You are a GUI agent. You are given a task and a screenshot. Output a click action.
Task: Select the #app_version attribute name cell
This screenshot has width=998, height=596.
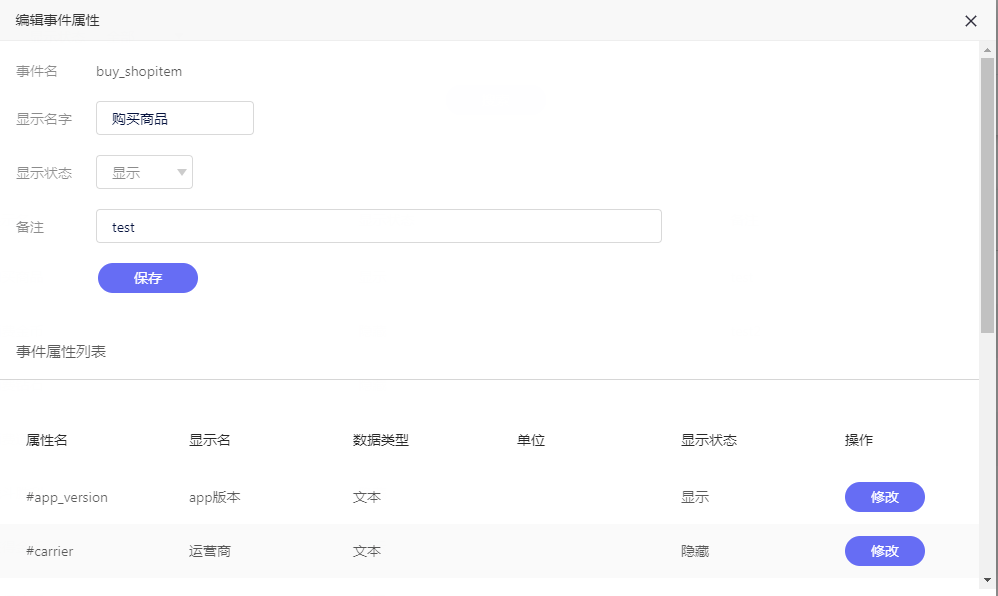click(67, 497)
